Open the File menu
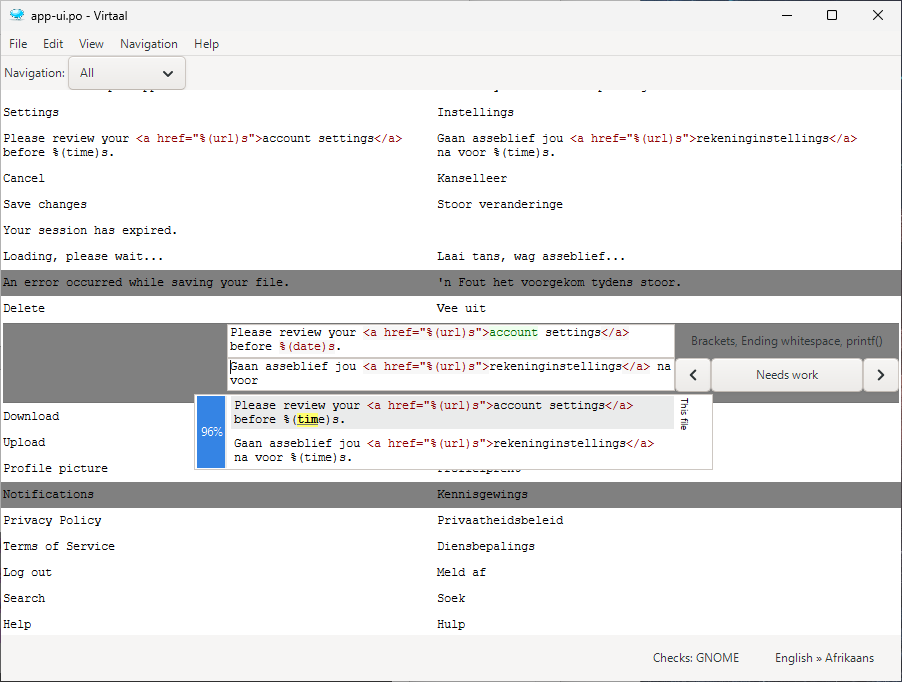902x682 pixels. [18, 44]
